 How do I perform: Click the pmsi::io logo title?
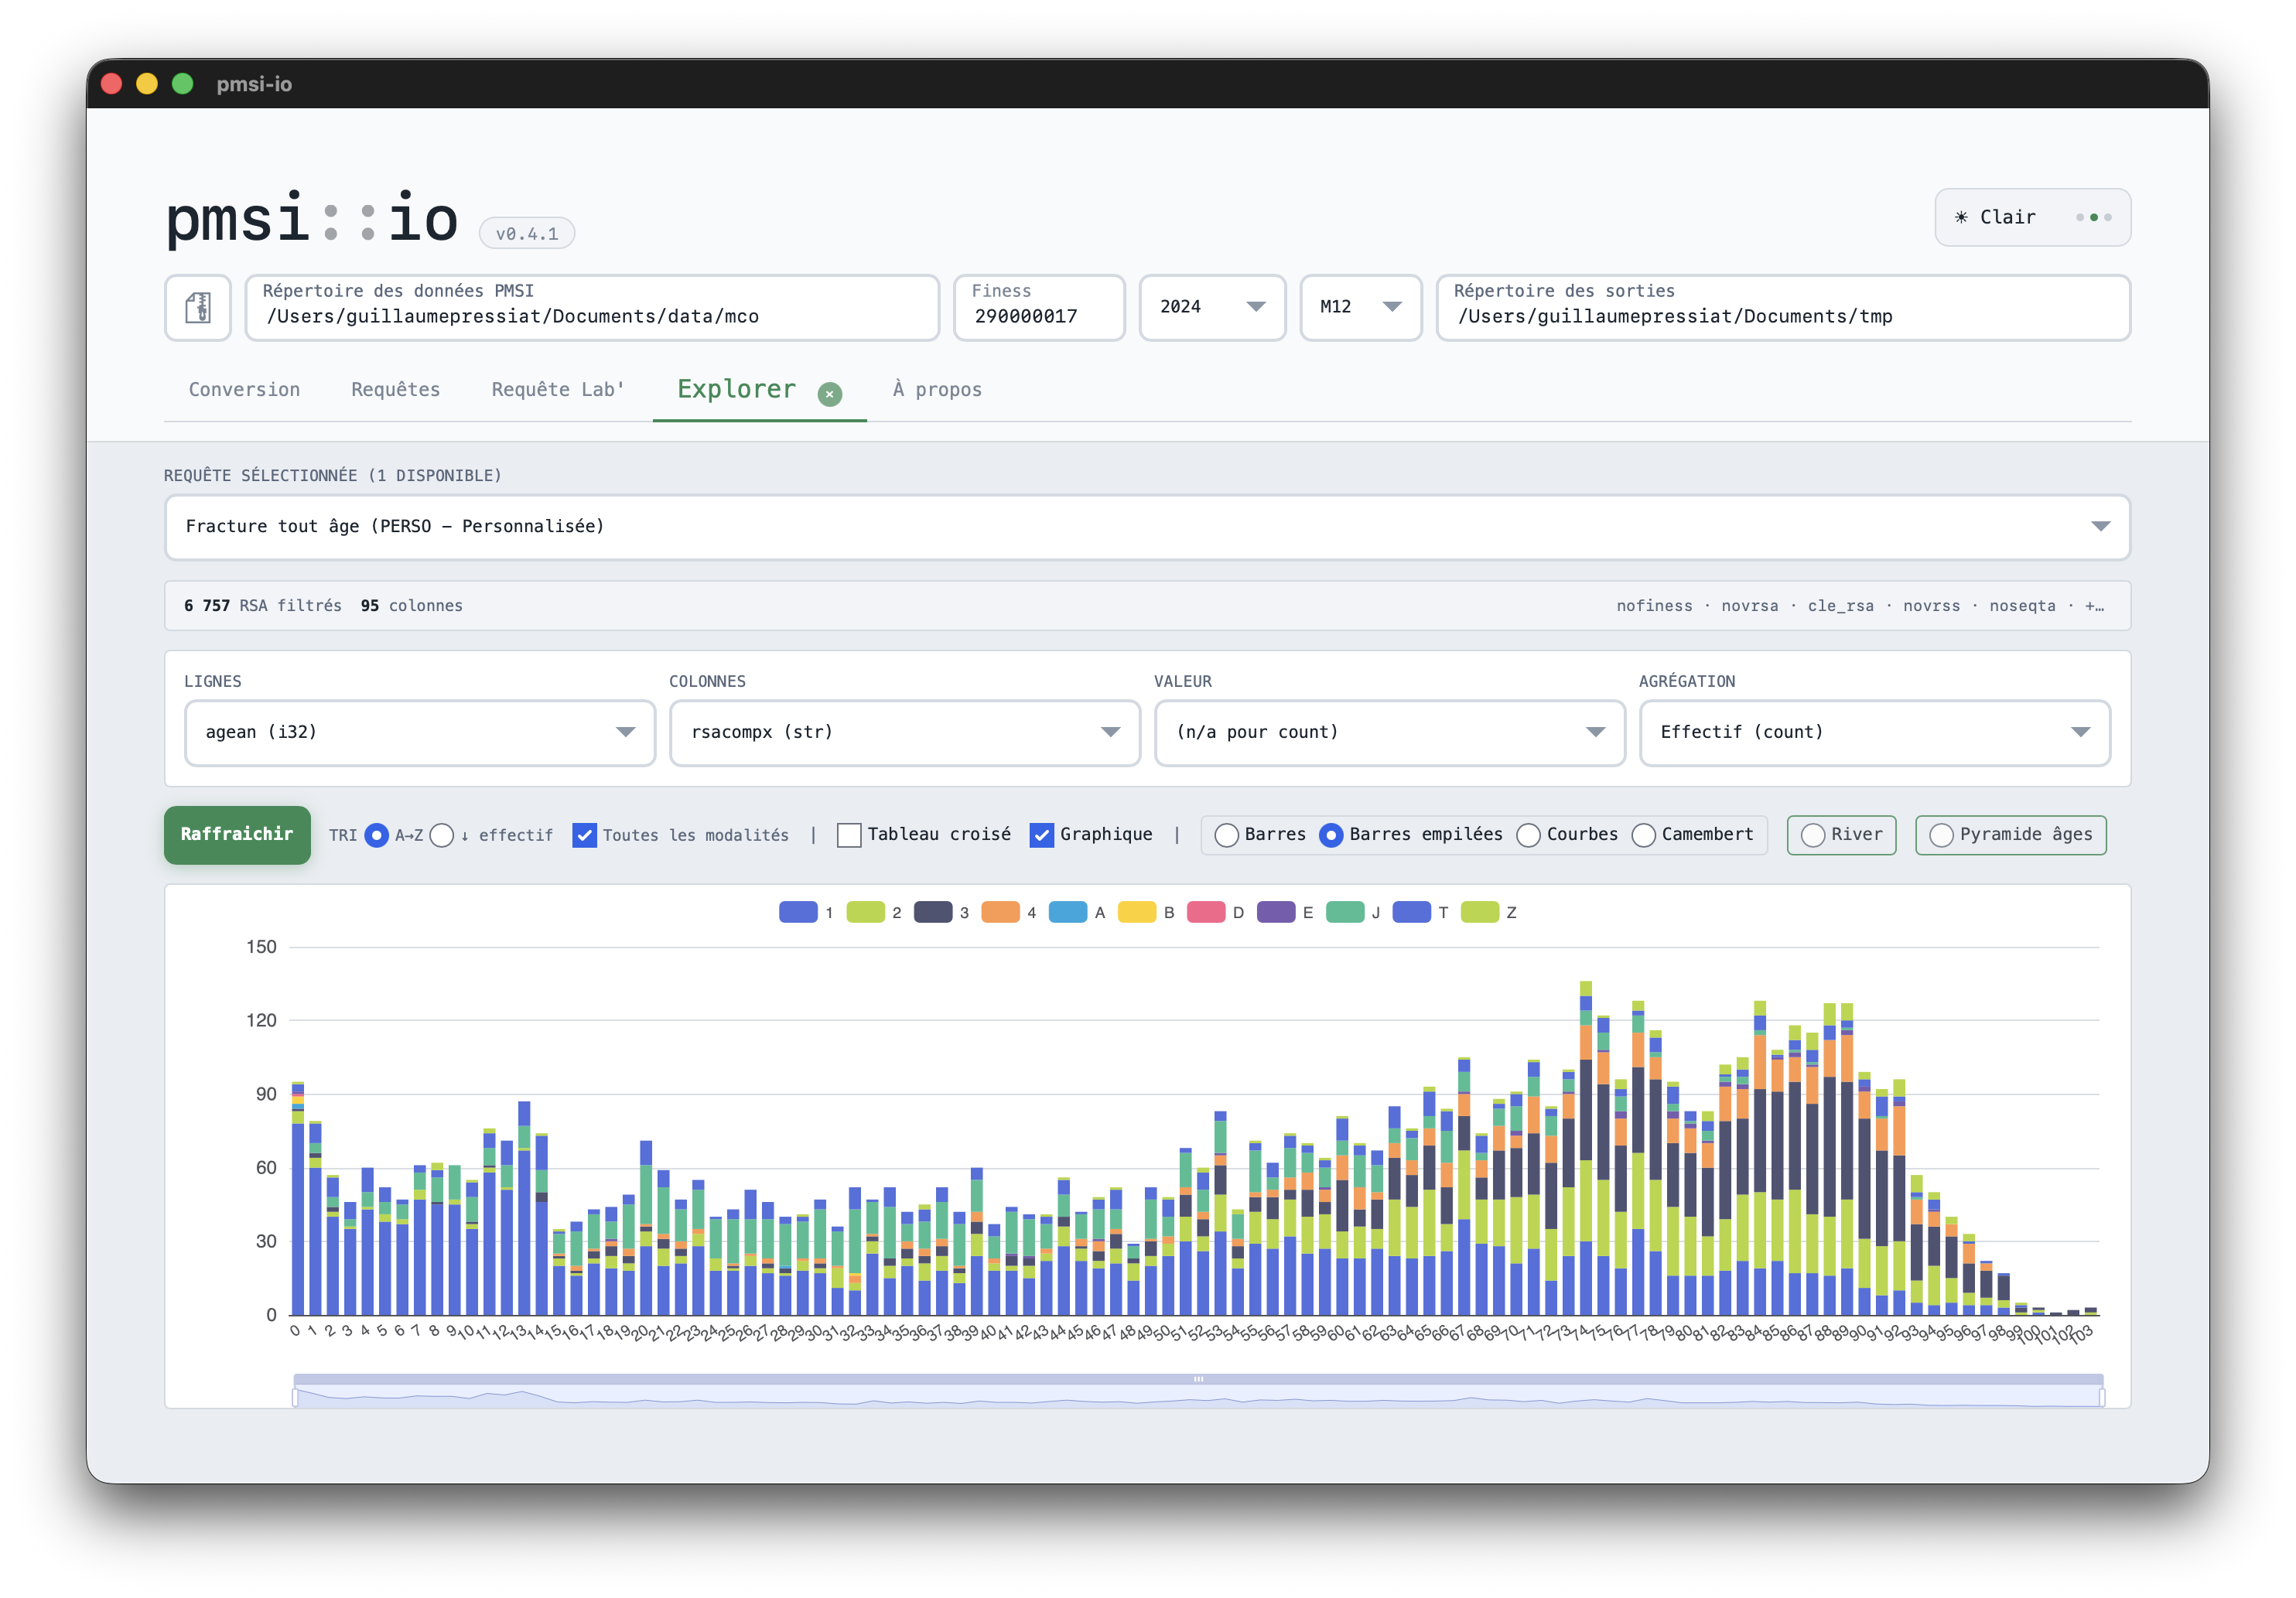click(312, 219)
